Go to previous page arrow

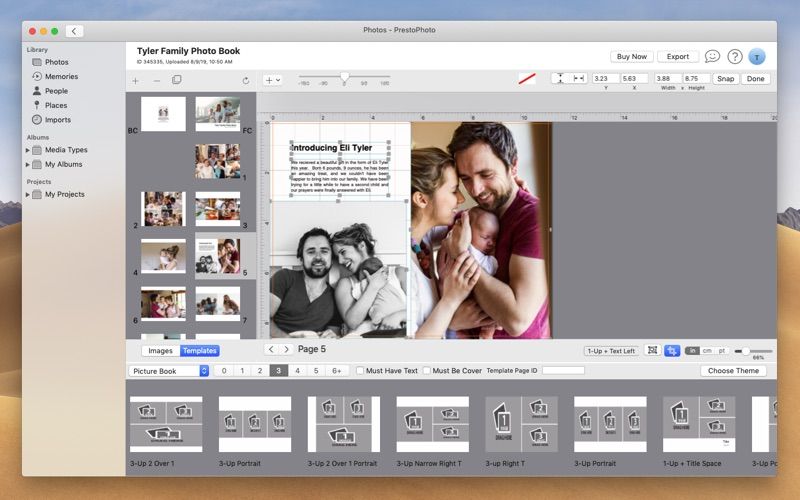point(271,349)
